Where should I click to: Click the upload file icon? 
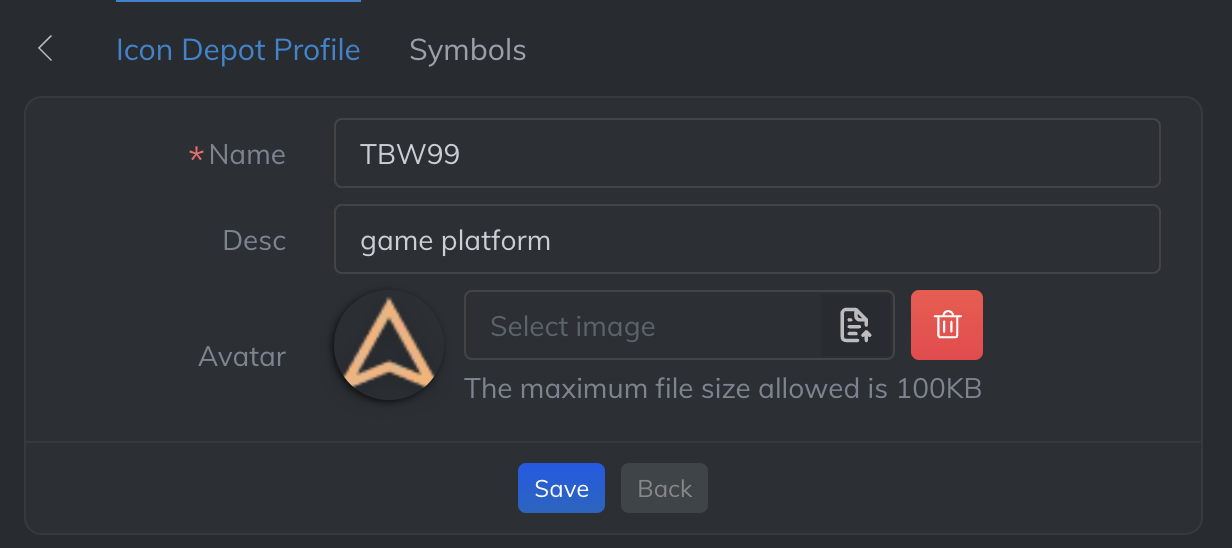pyautogui.click(x=855, y=325)
